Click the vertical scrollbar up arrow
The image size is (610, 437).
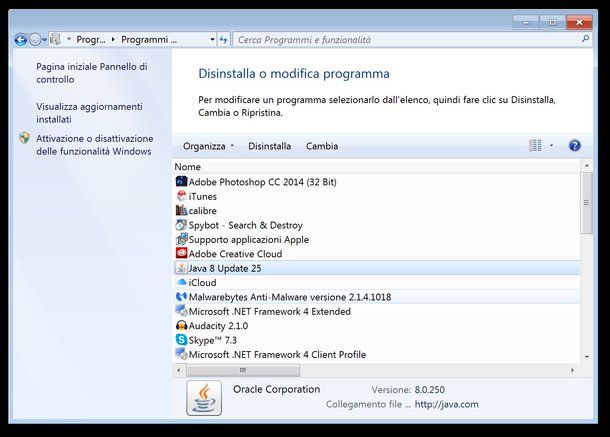pos(587,166)
